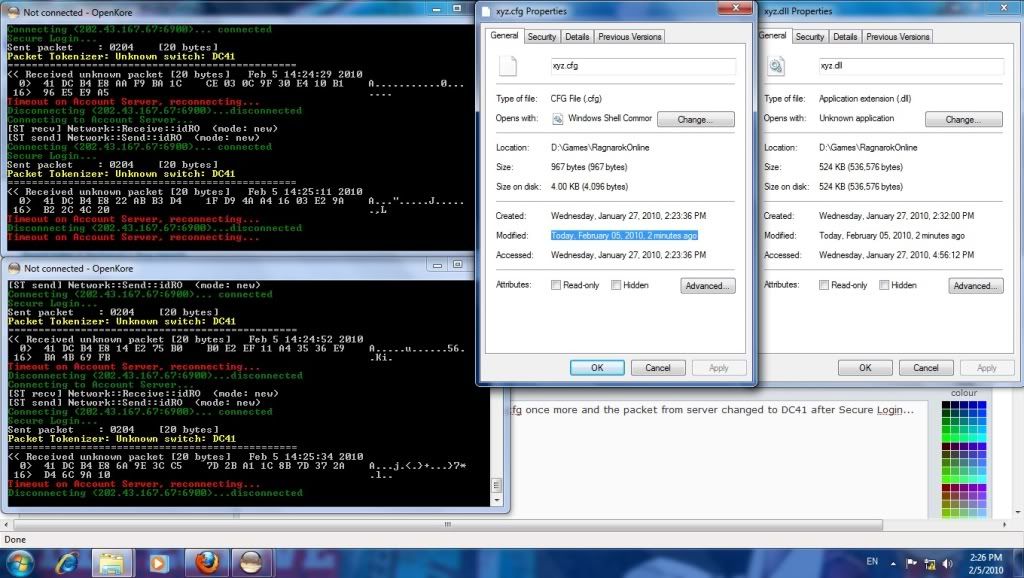Click Advanced in xyz.dll Properties
The image size is (1024, 578).
click(x=976, y=286)
